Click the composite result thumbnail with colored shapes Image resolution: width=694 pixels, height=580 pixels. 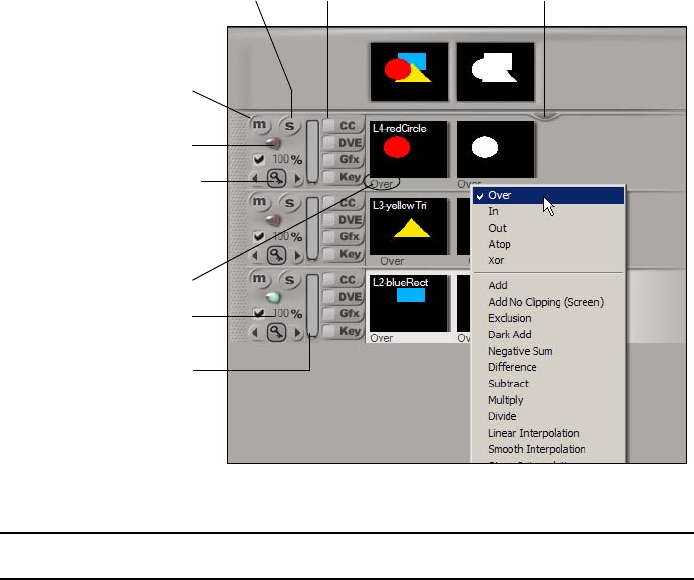409,72
